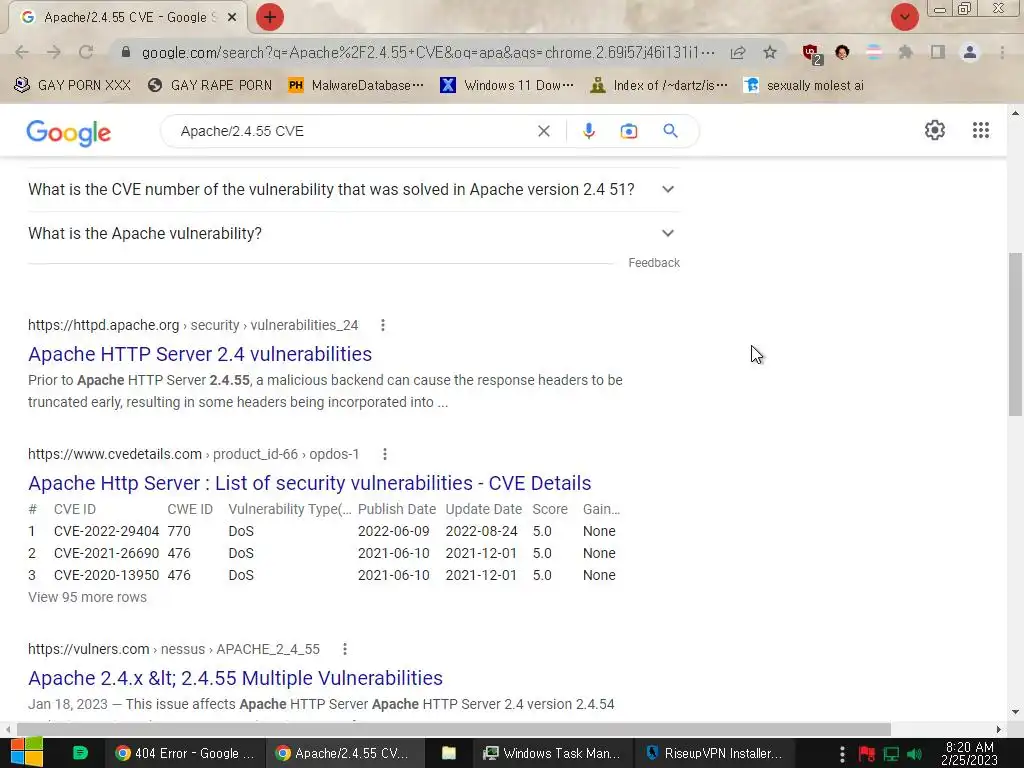Open the File Explorer taskbar button
This screenshot has height=768, width=1024.
point(449,753)
